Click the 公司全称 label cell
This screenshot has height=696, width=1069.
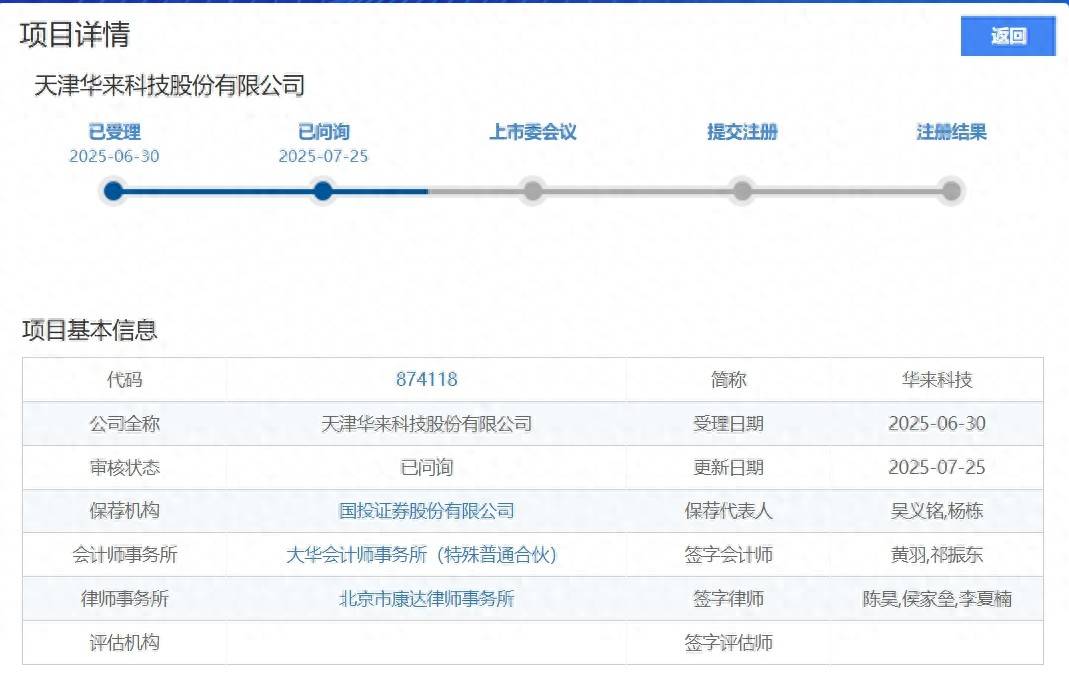coord(125,424)
